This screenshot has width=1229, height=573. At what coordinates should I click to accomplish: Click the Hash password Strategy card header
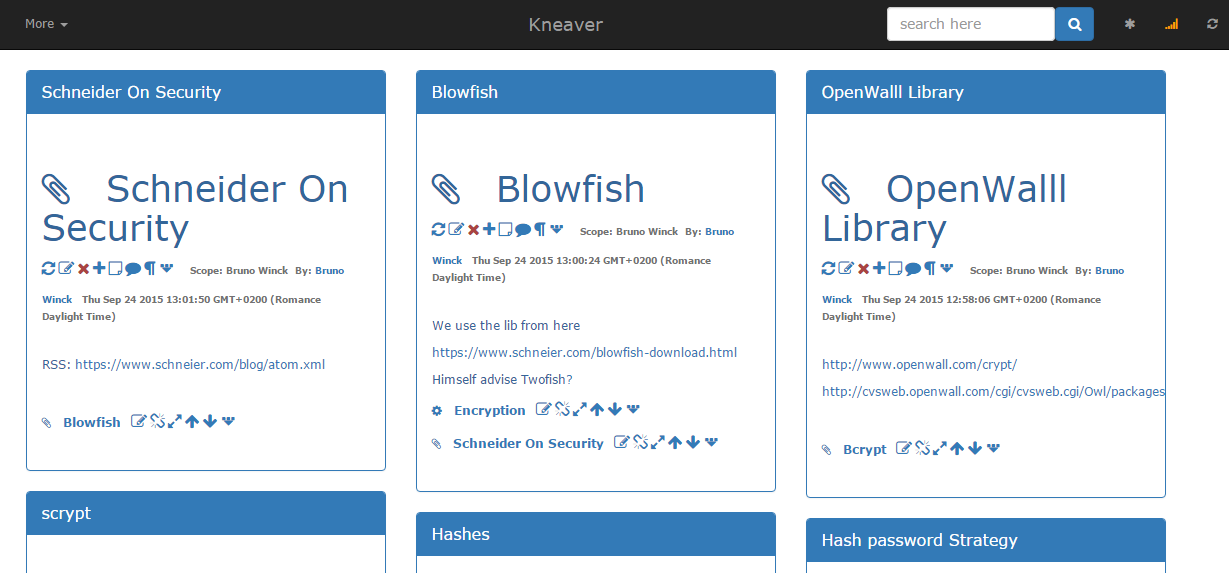click(986, 540)
